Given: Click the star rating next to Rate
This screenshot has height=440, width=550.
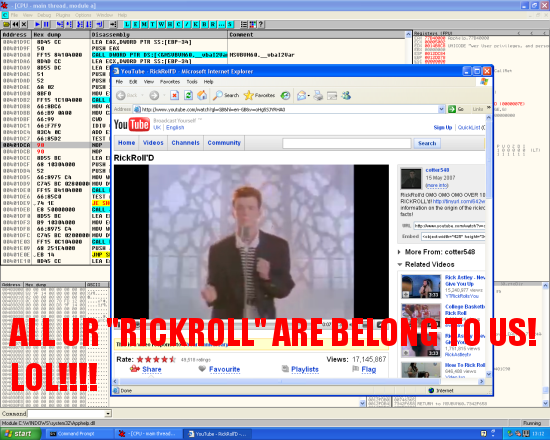Looking at the screenshot, I should [x=156, y=359].
